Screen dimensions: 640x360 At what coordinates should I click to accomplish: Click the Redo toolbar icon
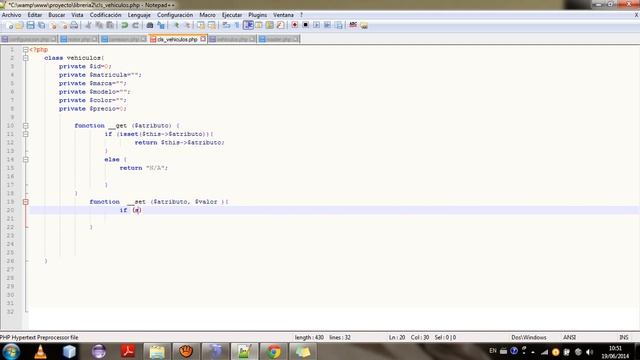pos(136,25)
